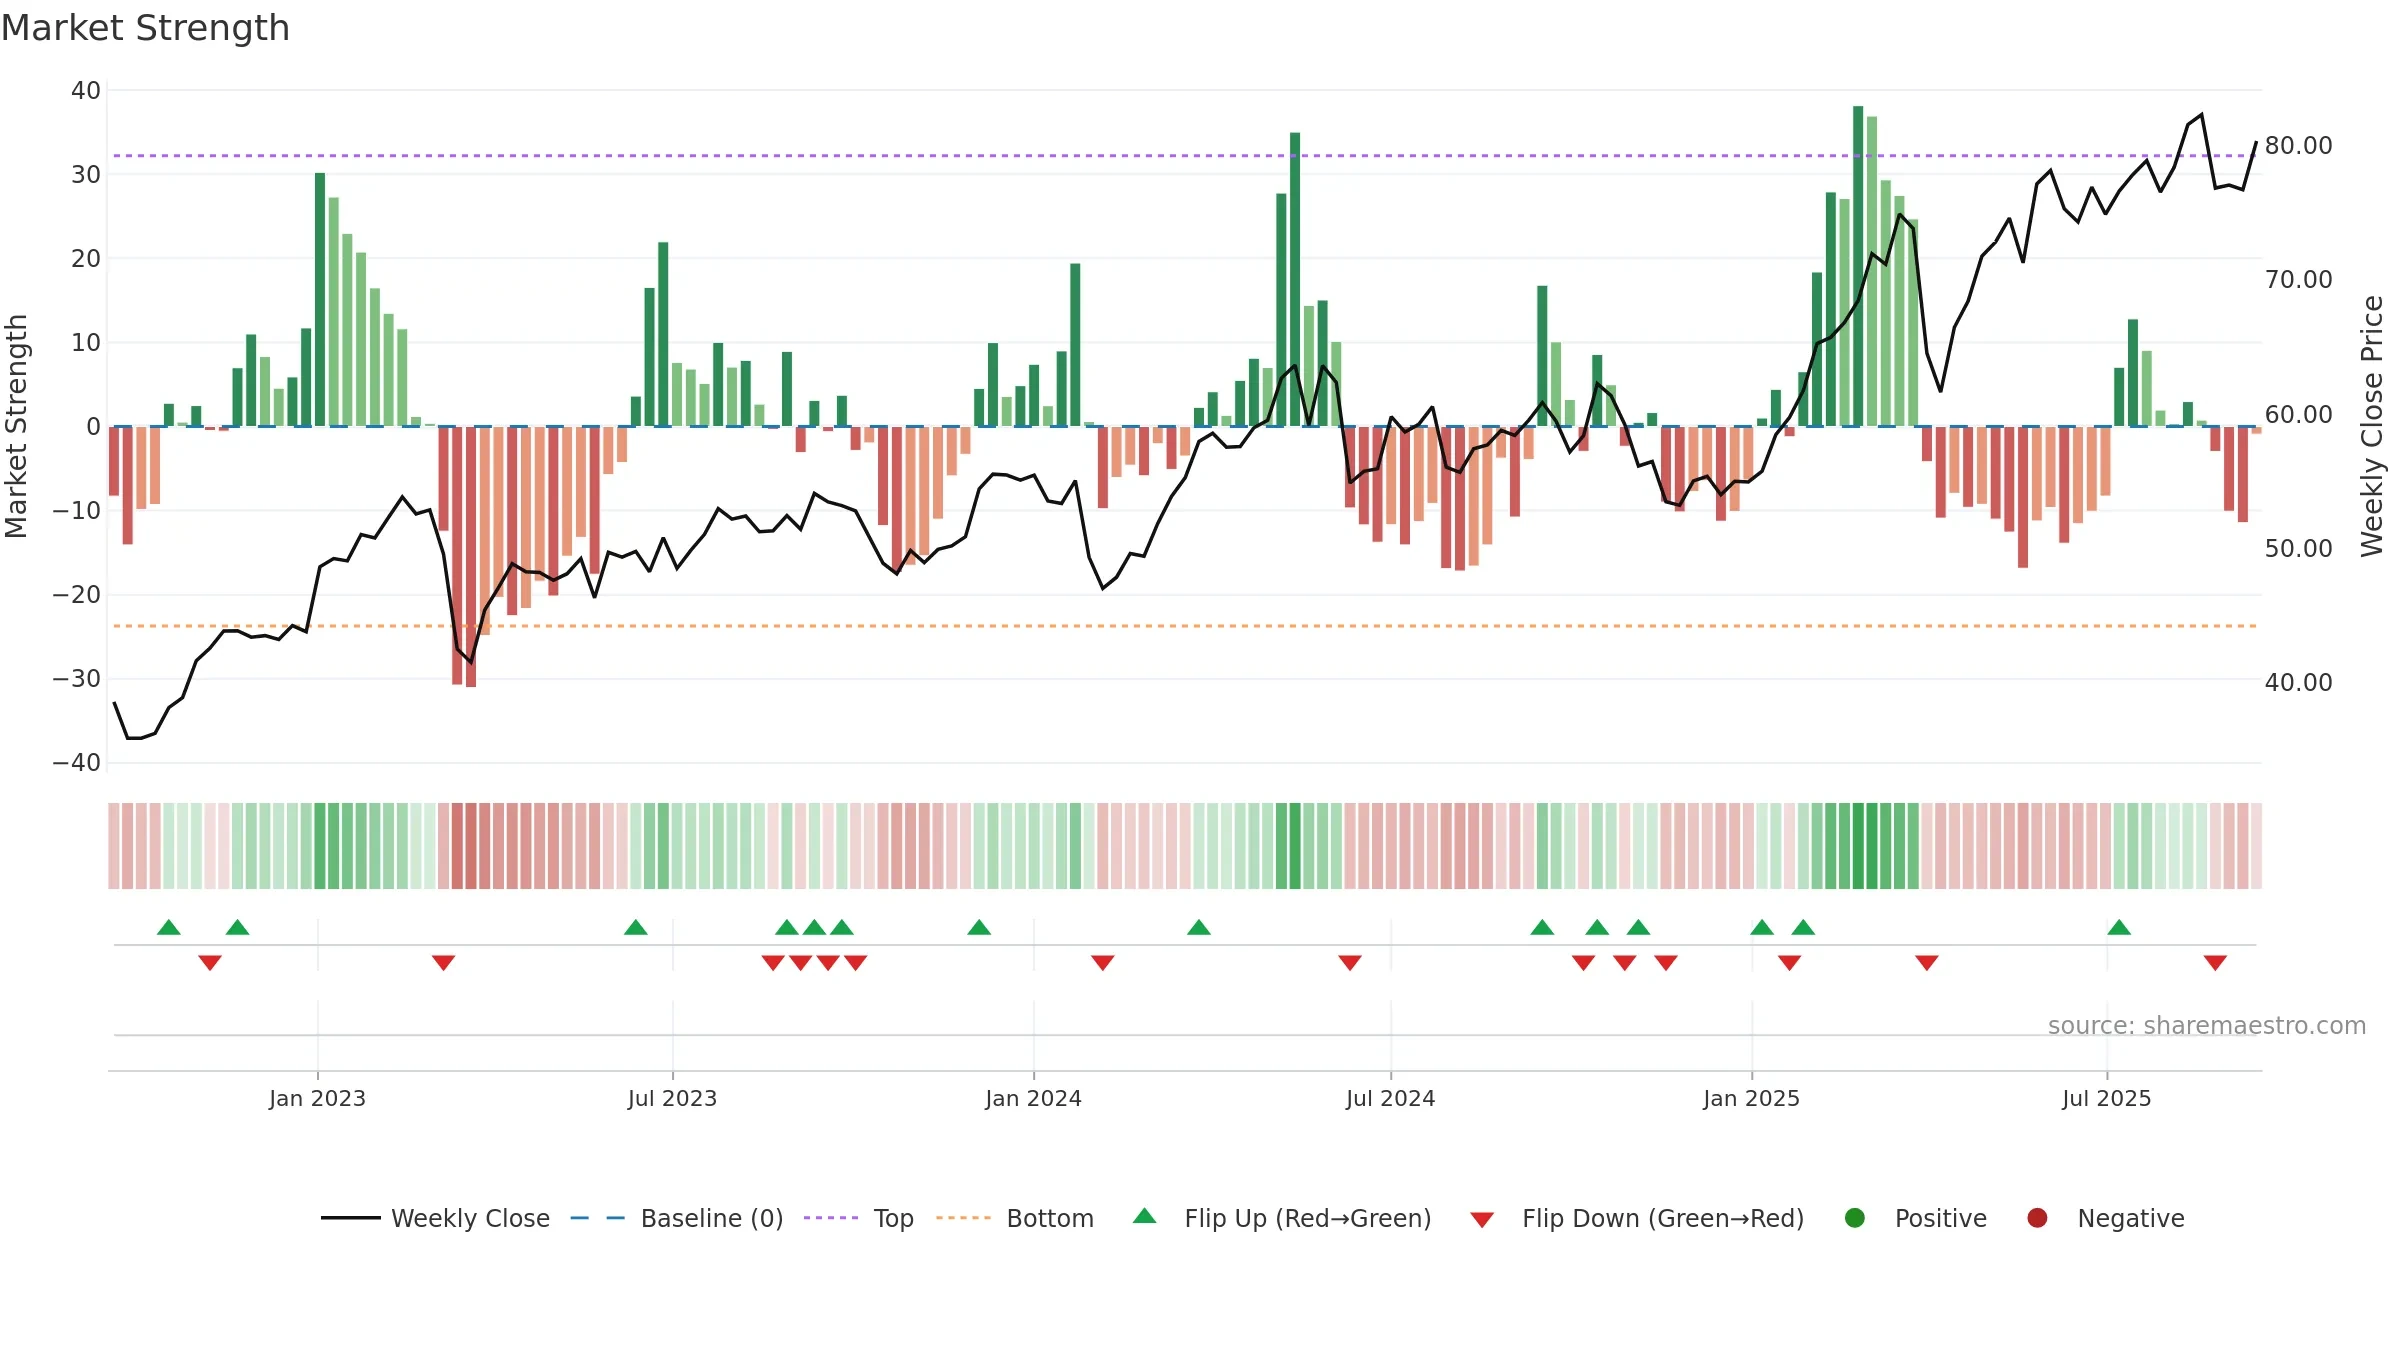Click the dark red Negative legend dot
This screenshot has width=2400, height=1350.
(x=2037, y=1218)
